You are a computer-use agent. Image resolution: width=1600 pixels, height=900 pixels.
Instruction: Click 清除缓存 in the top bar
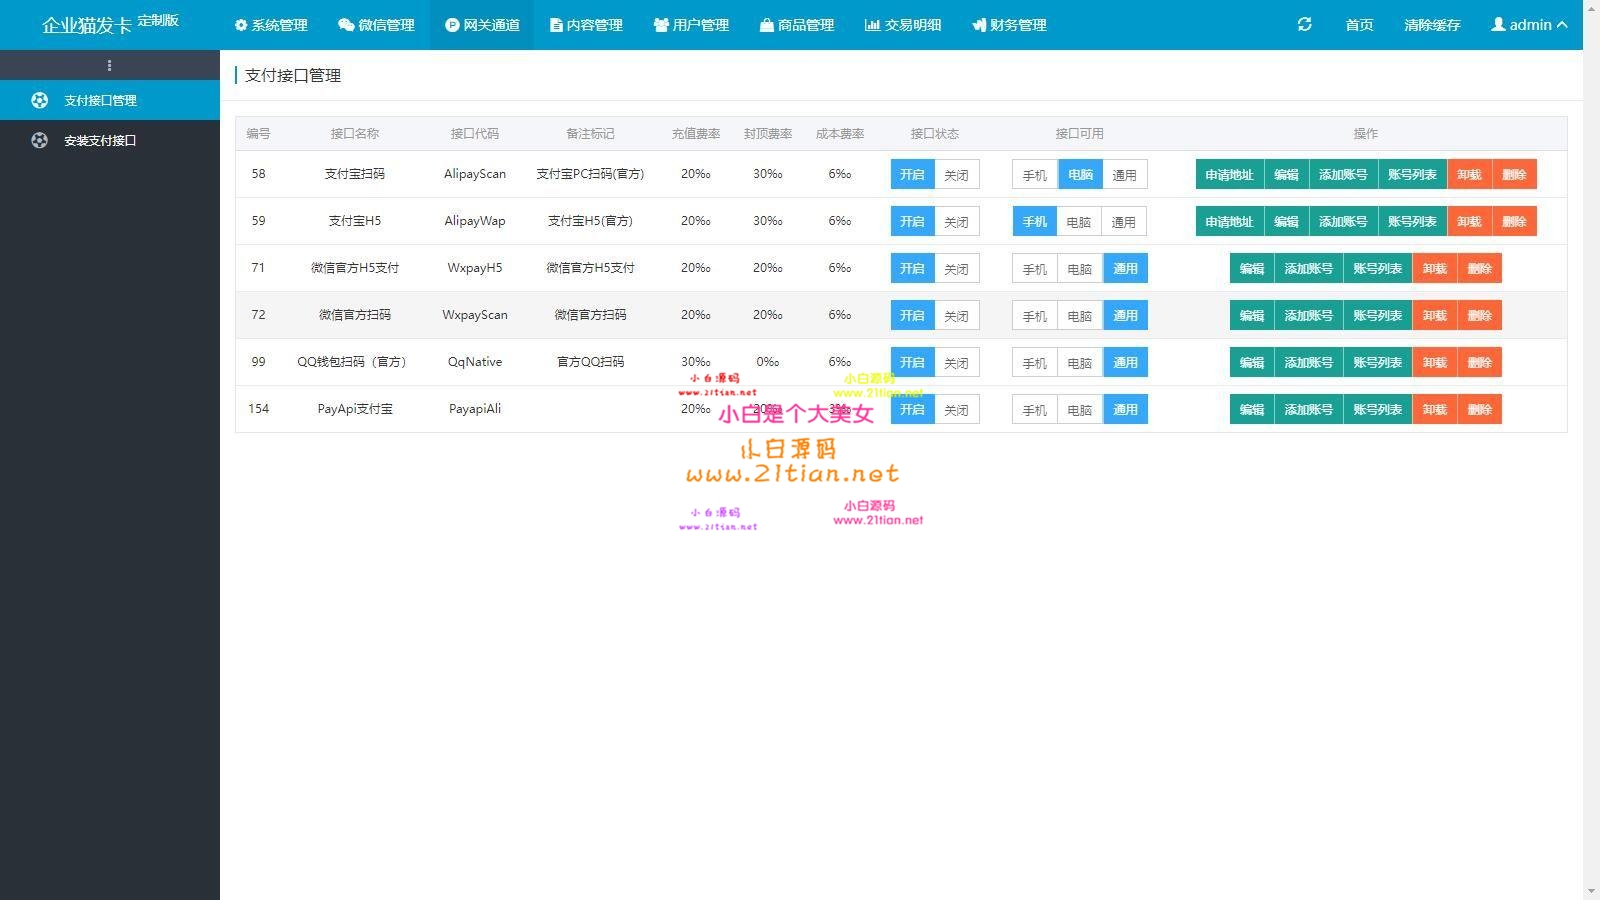click(x=1430, y=25)
